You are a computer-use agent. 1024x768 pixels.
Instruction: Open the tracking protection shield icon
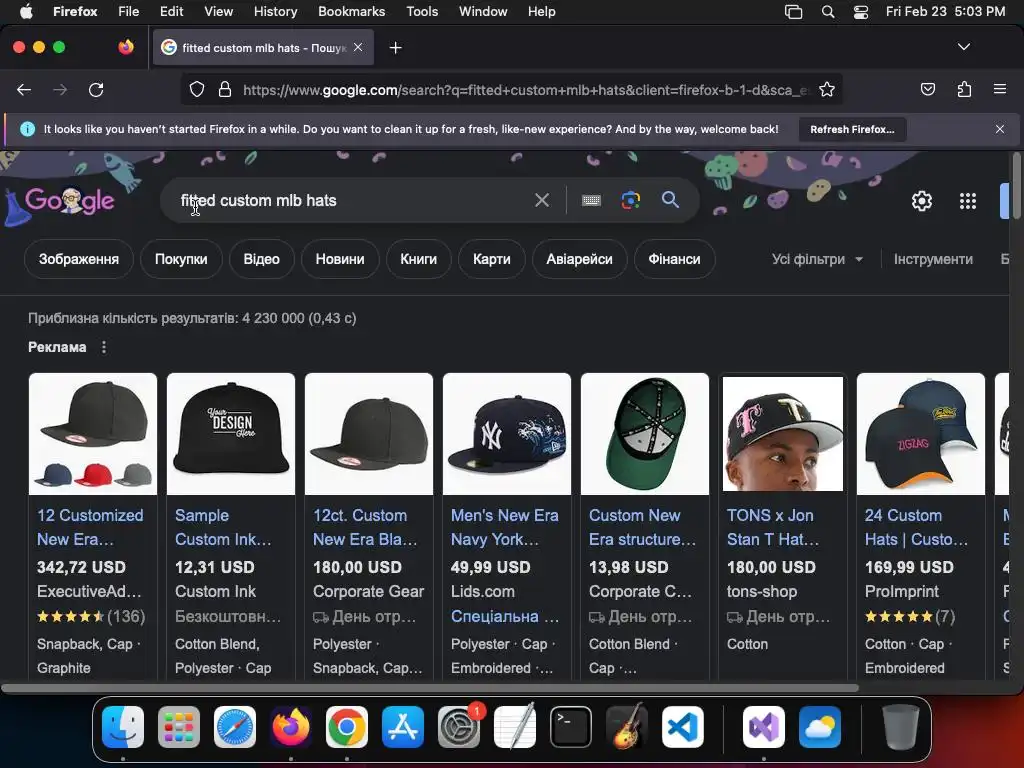(x=197, y=89)
